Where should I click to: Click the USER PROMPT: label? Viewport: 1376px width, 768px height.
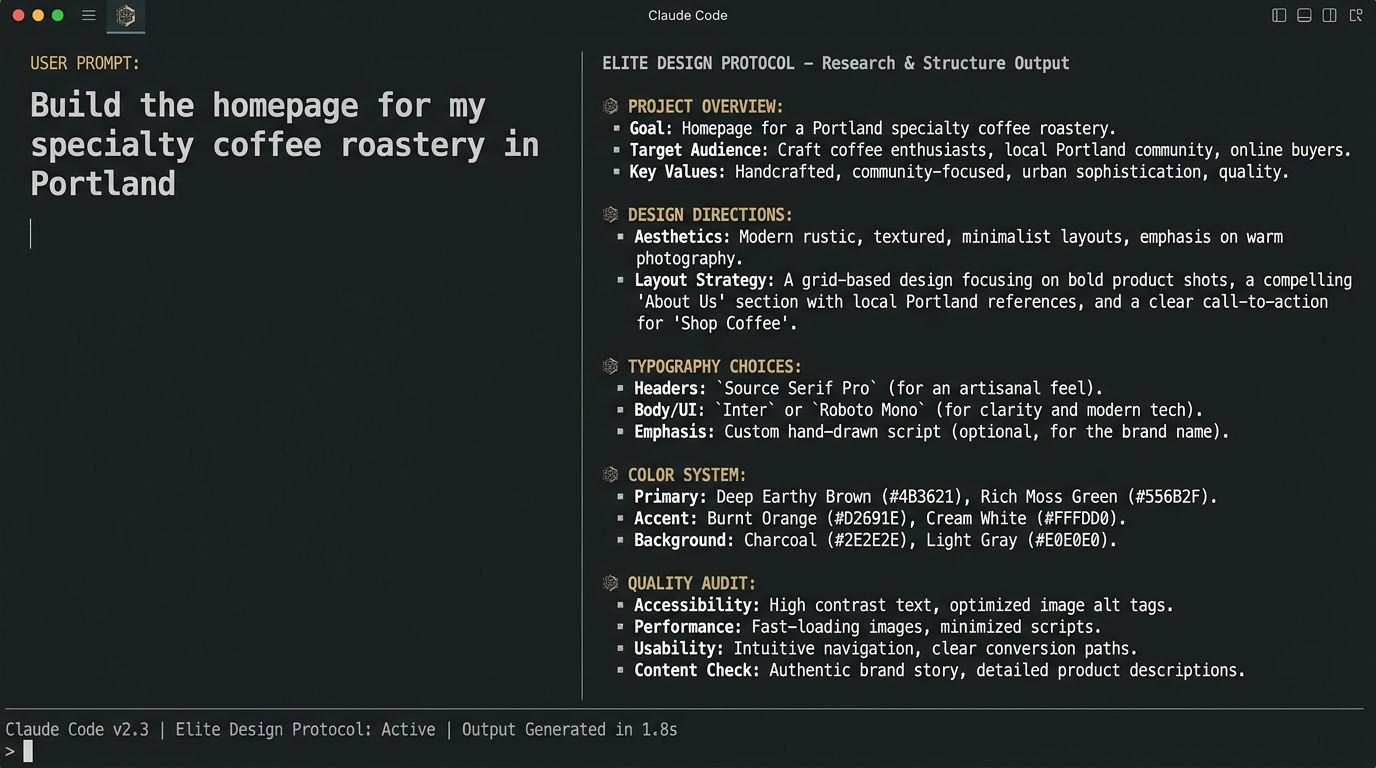pyautogui.click(x=85, y=63)
